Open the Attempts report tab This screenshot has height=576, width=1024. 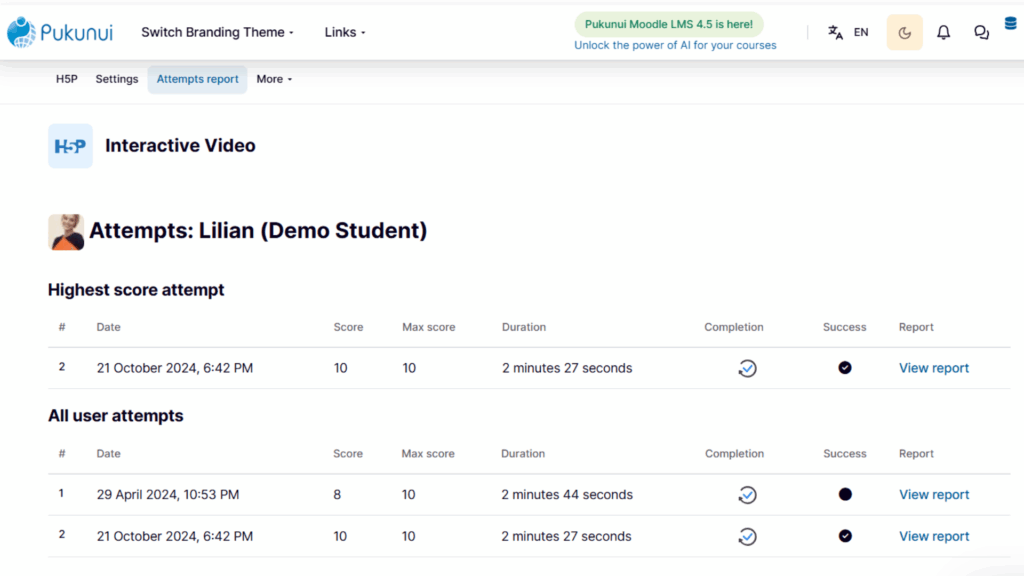tap(197, 79)
